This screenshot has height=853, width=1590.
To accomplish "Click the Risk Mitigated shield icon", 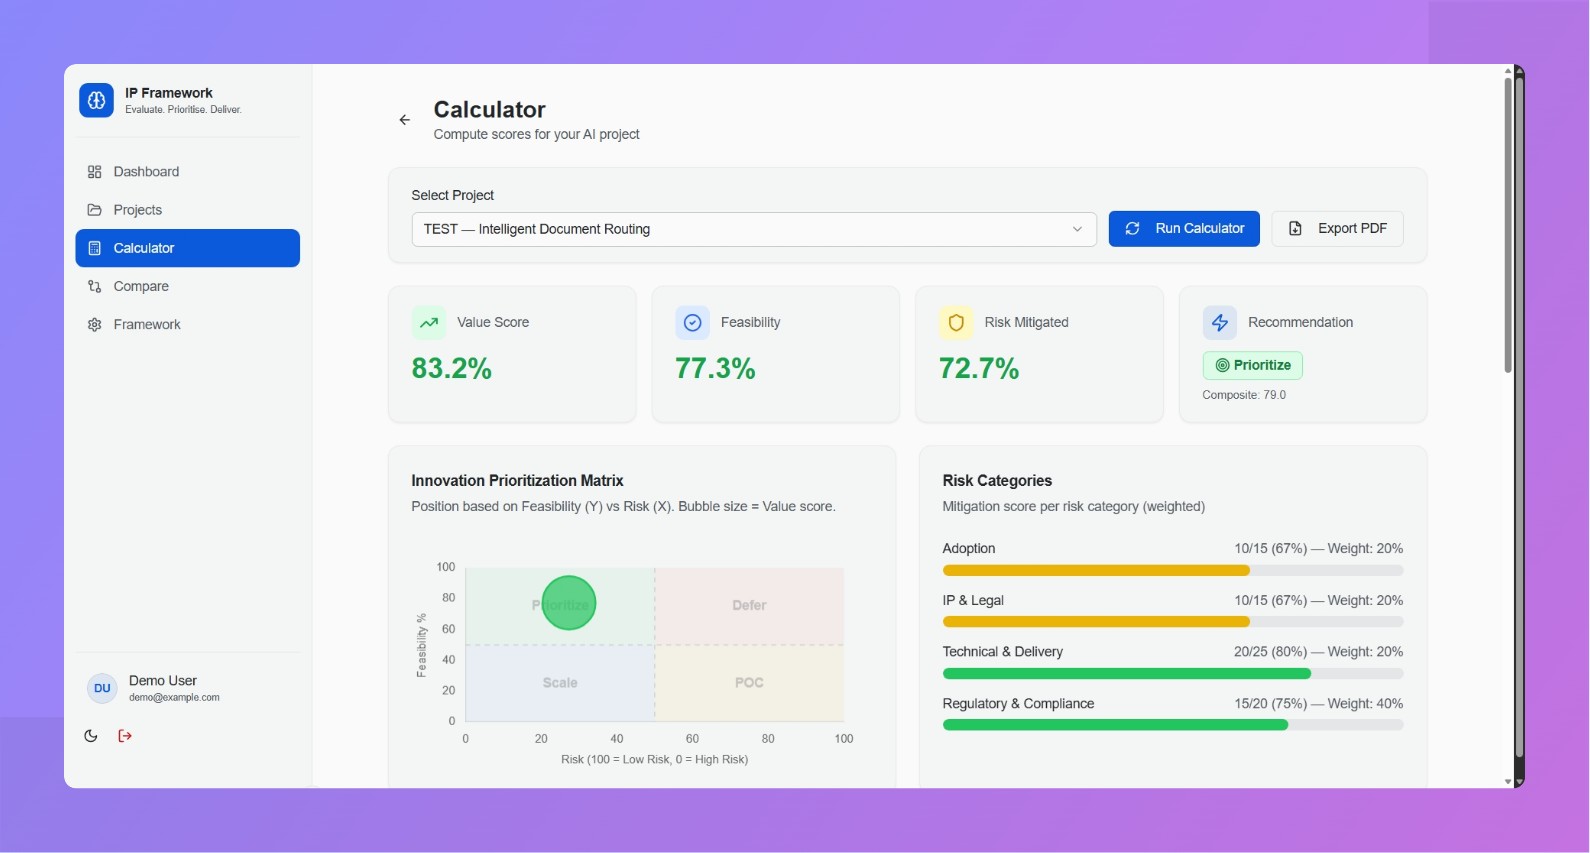I will [x=956, y=323].
